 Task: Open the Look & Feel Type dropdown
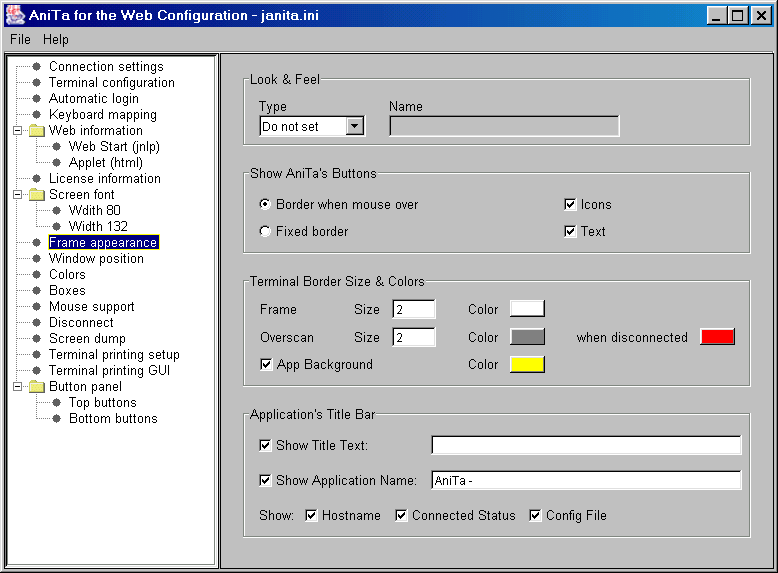point(354,126)
